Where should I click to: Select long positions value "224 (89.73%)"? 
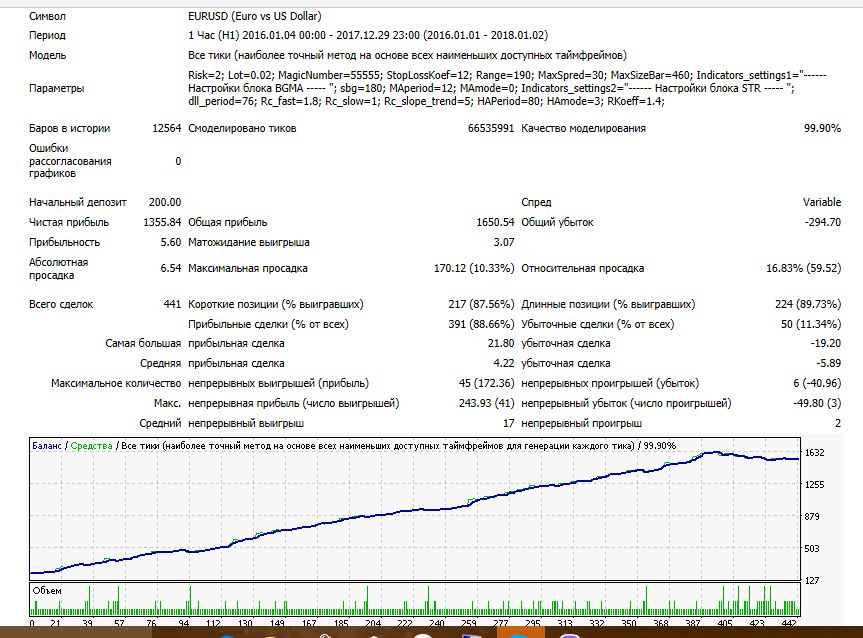[x=808, y=304]
